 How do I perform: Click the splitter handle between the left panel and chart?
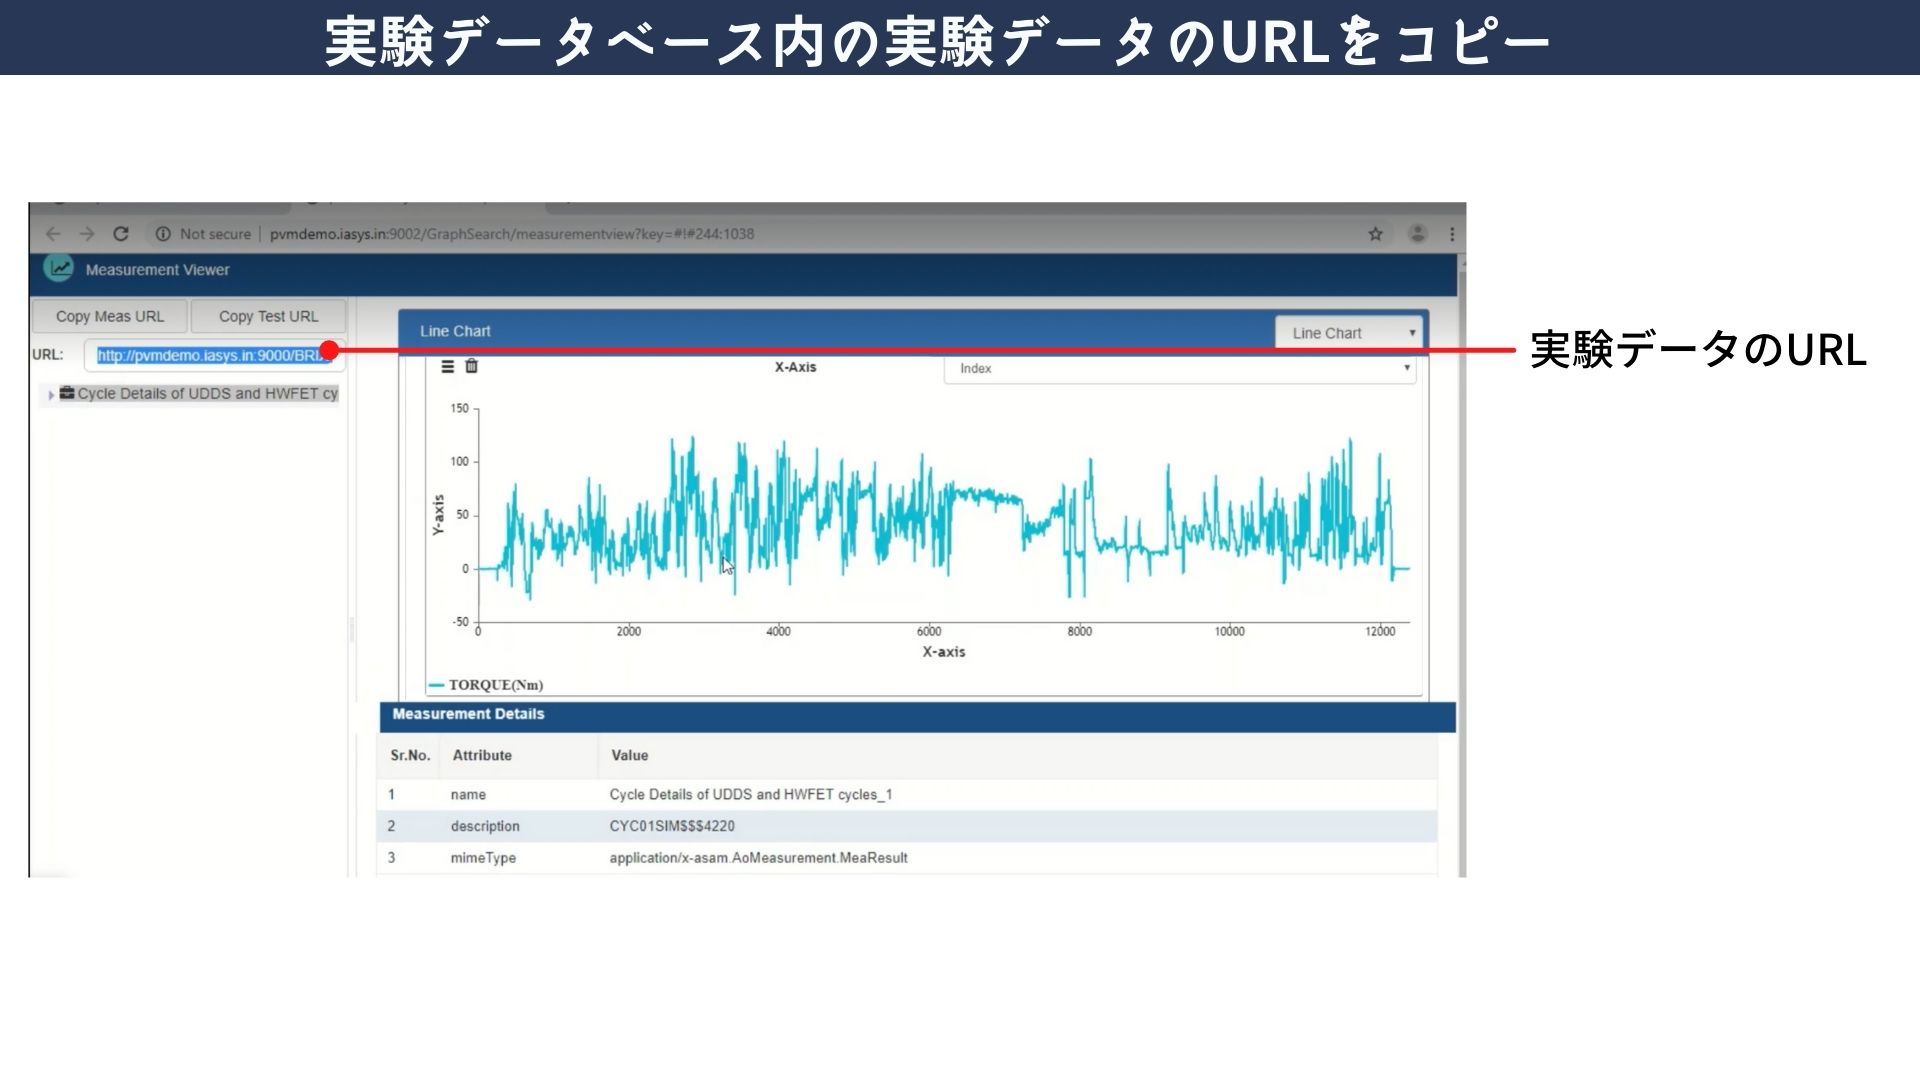(x=351, y=629)
